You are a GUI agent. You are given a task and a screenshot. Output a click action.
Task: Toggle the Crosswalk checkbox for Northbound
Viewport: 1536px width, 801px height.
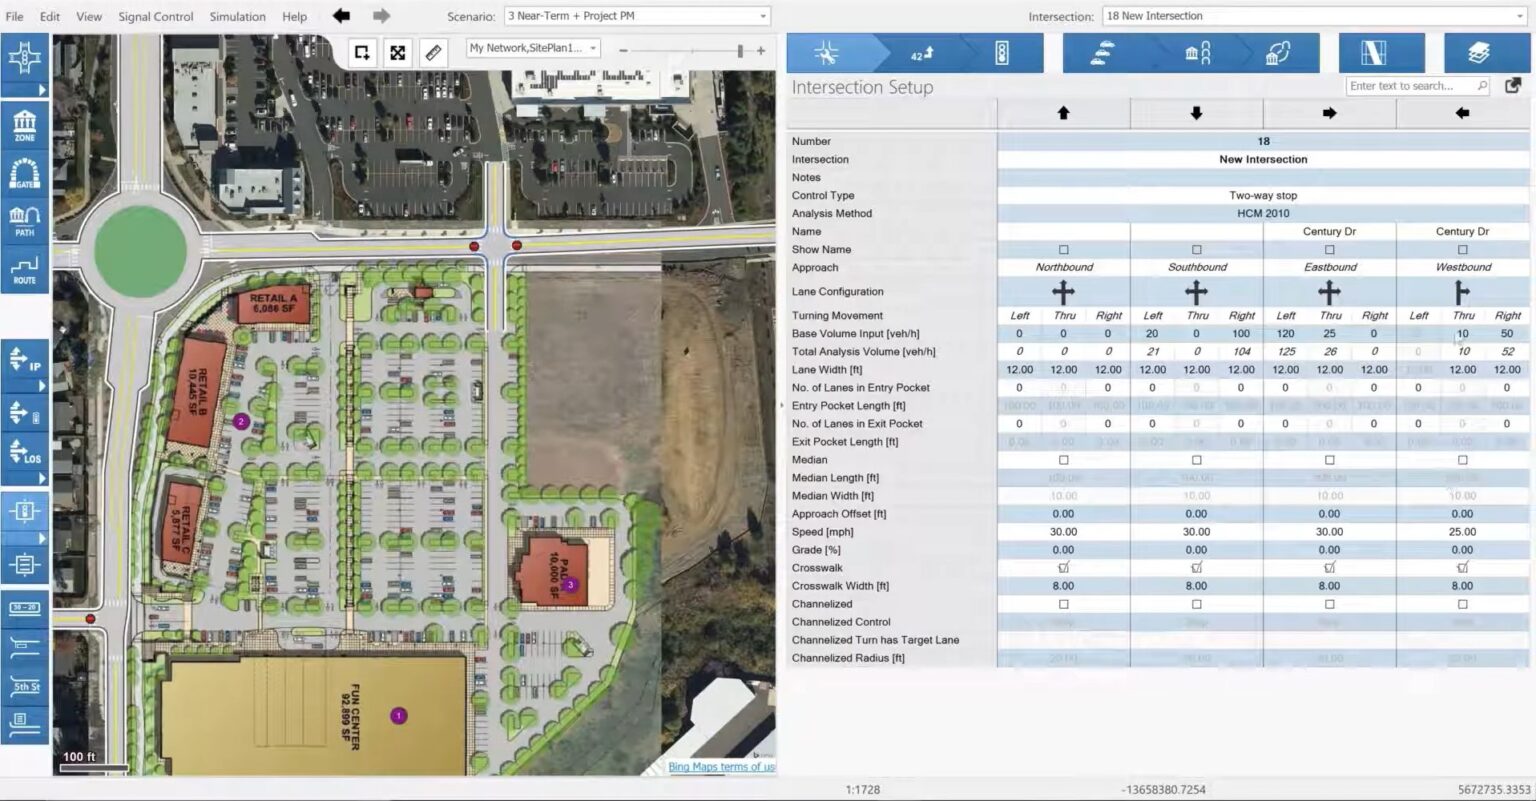pyautogui.click(x=1063, y=567)
